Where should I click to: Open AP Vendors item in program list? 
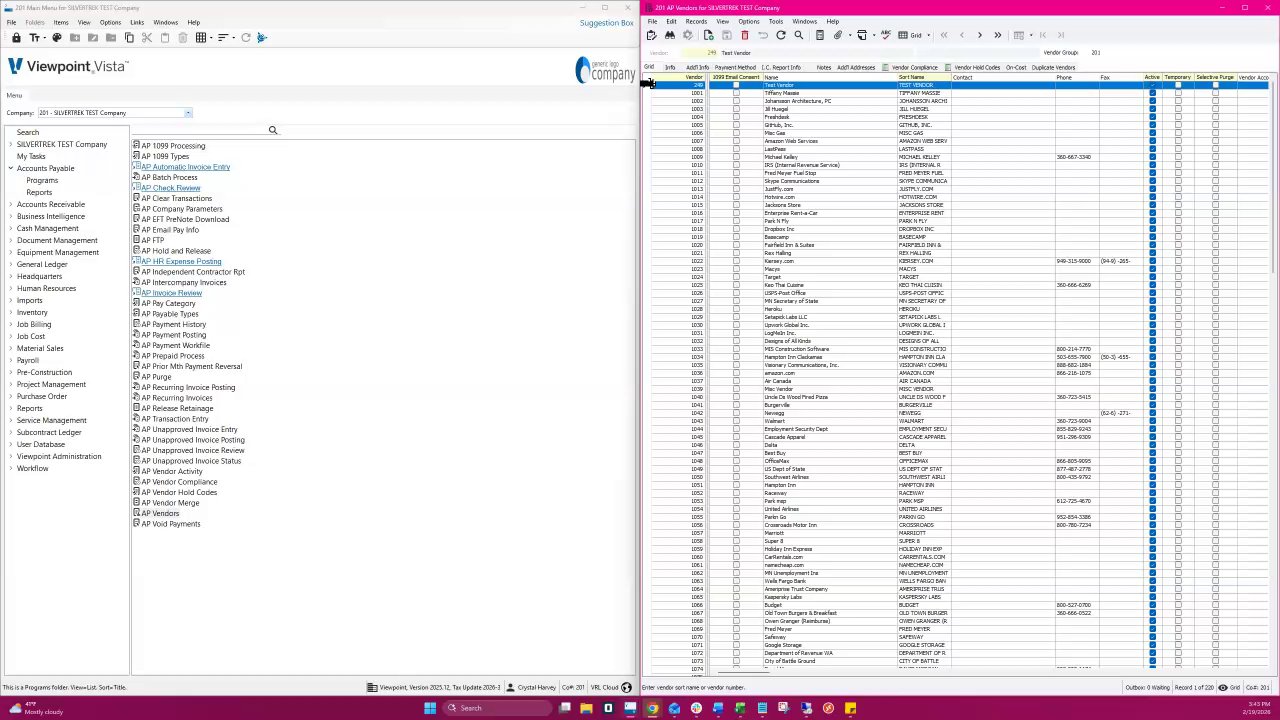160,513
